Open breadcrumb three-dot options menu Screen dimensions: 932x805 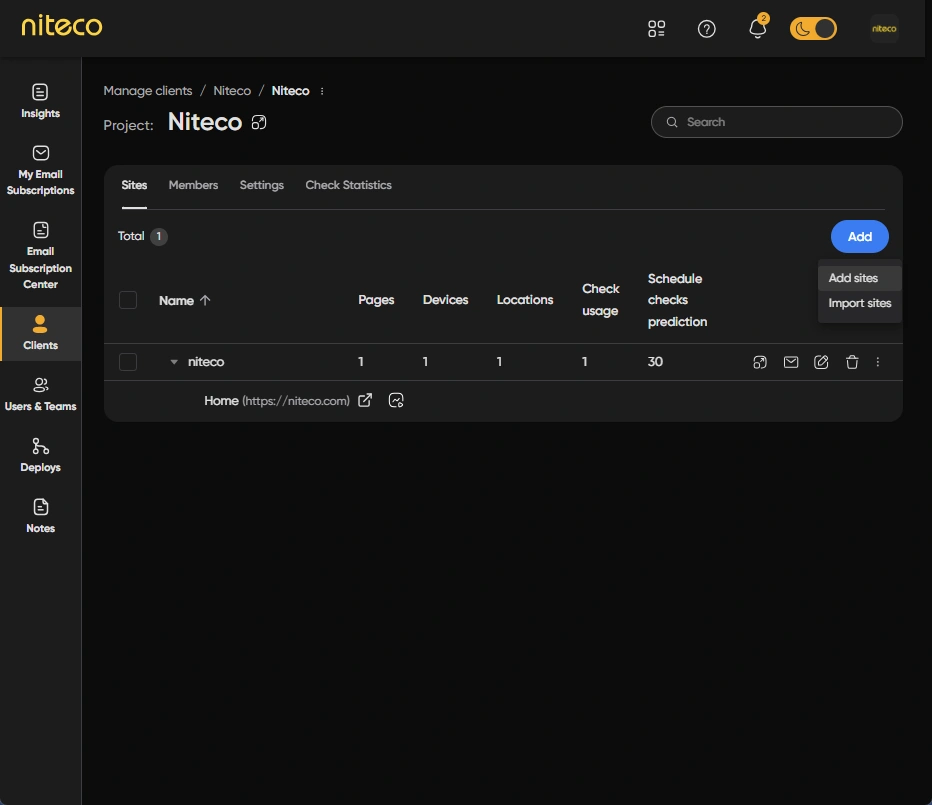pos(322,91)
